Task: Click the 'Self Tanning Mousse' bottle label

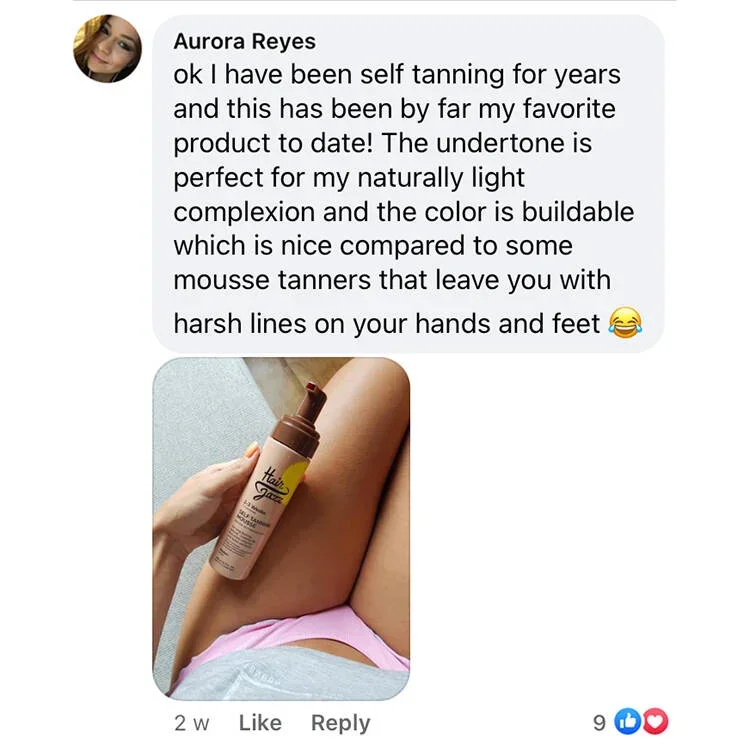Action: click(x=253, y=520)
